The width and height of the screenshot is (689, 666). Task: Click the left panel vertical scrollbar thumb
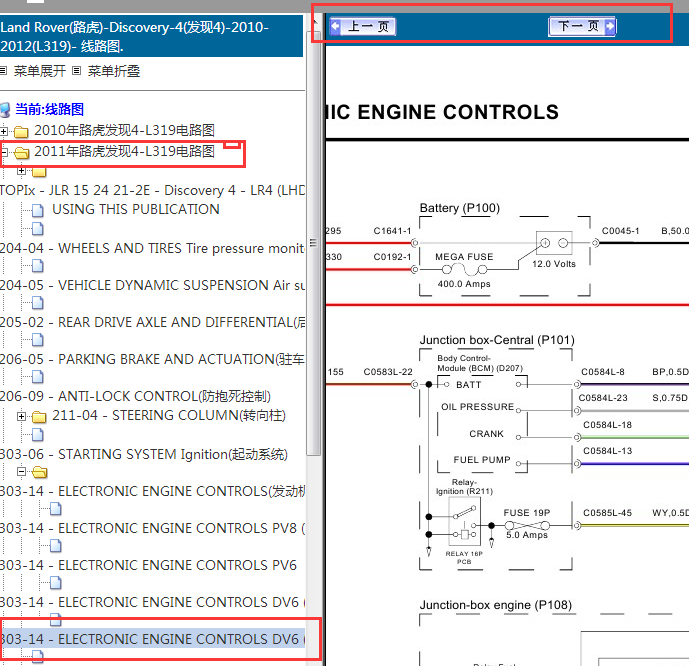pos(313,244)
